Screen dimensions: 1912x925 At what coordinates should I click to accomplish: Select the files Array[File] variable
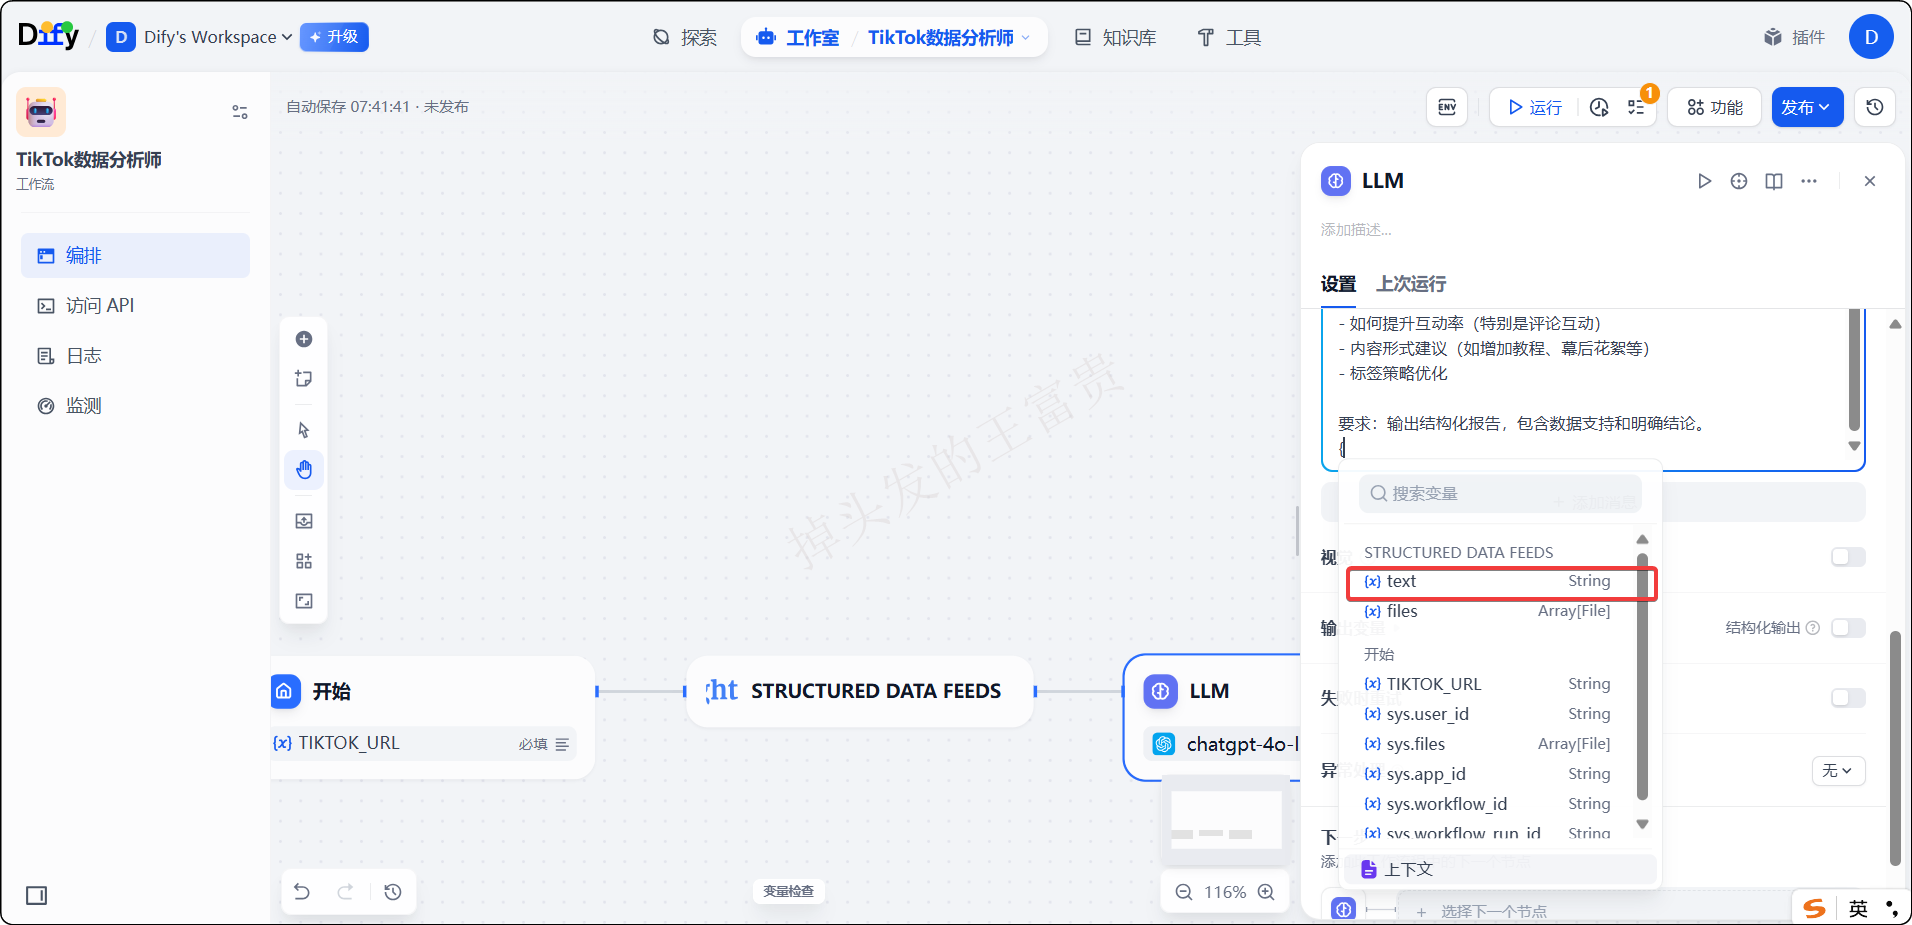click(x=1490, y=611)
